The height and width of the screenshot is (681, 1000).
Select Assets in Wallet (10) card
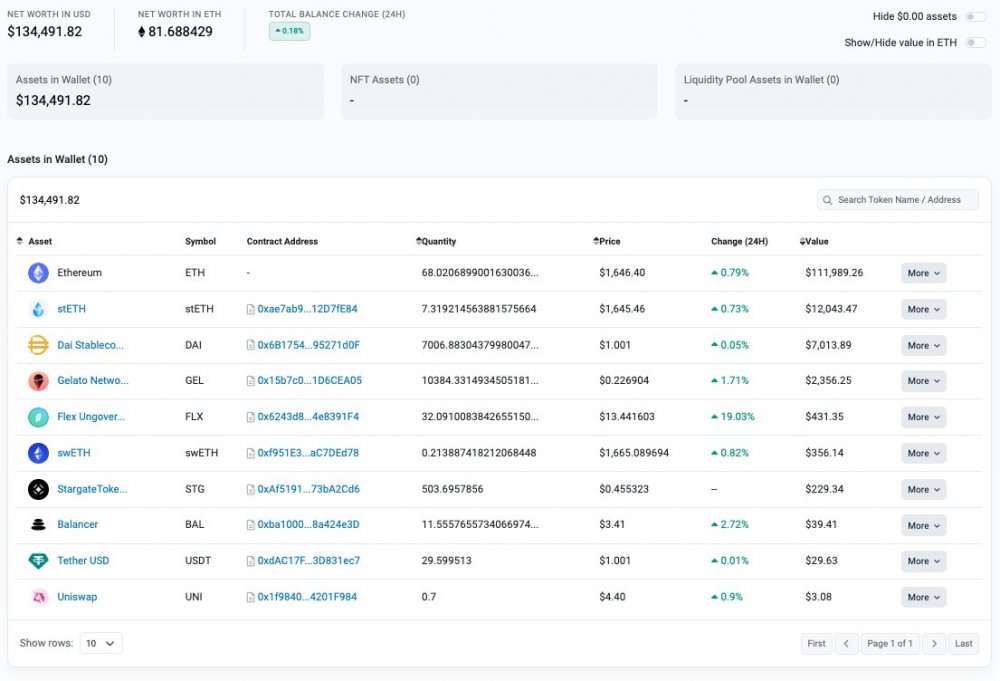click(165, 91)
